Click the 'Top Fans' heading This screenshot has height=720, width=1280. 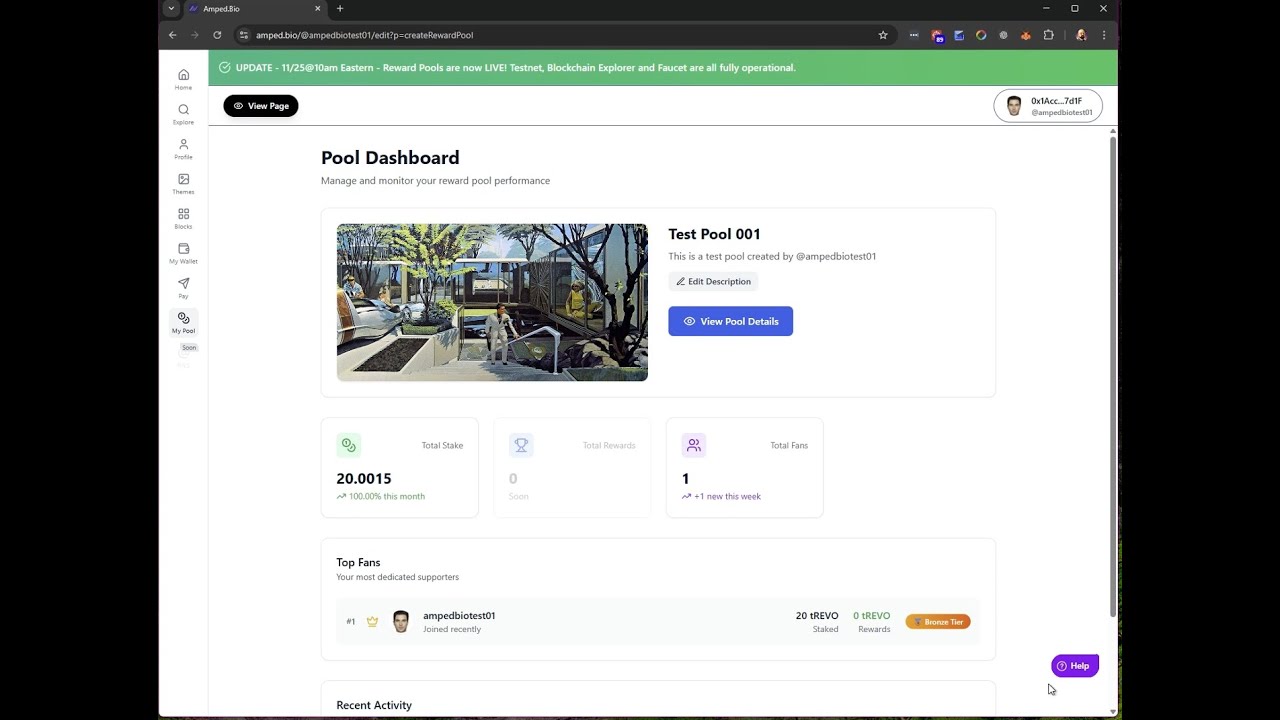point(358,562)
